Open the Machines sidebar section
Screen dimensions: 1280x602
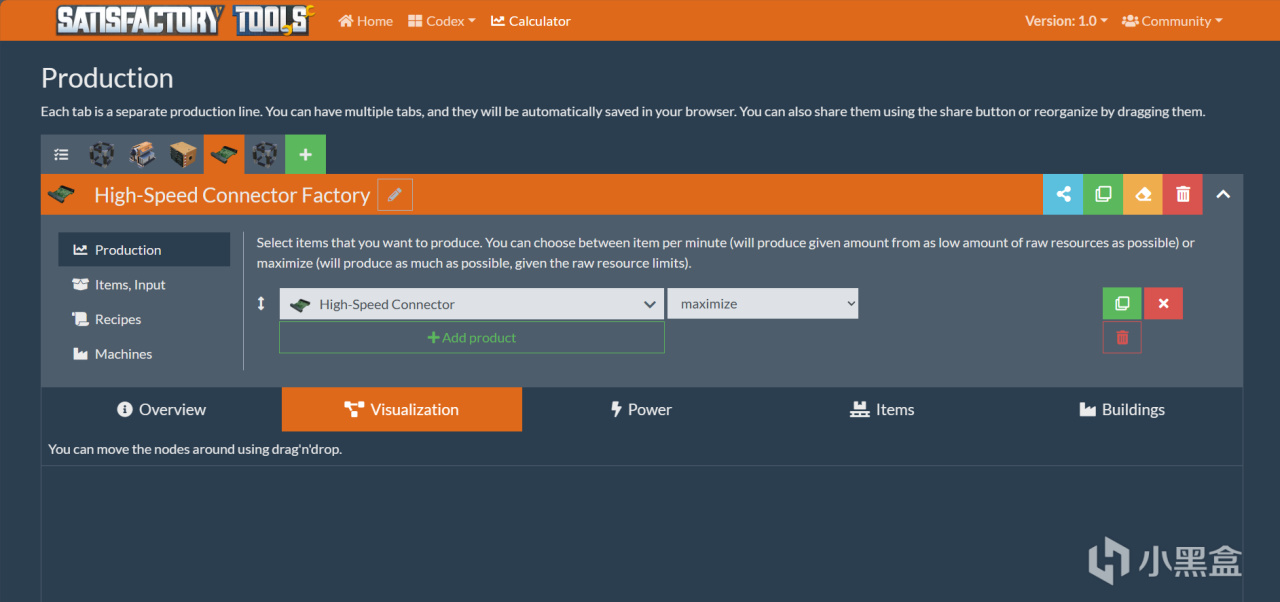pos(144,354)
